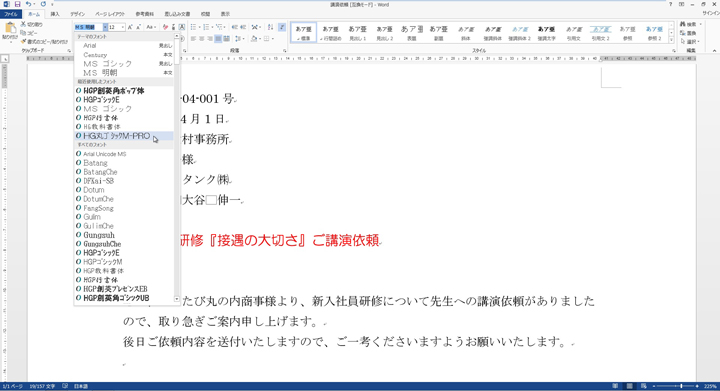Decrease font size with shrink font icon
The width and height of the screenshot is (720, 391).
(138, 28)
